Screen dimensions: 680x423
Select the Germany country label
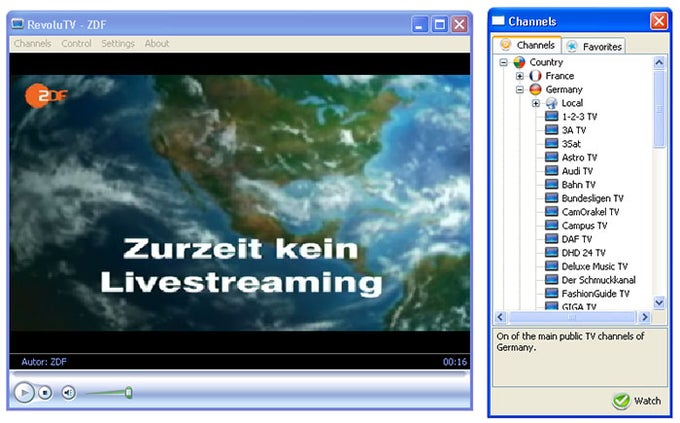[564, 89]
